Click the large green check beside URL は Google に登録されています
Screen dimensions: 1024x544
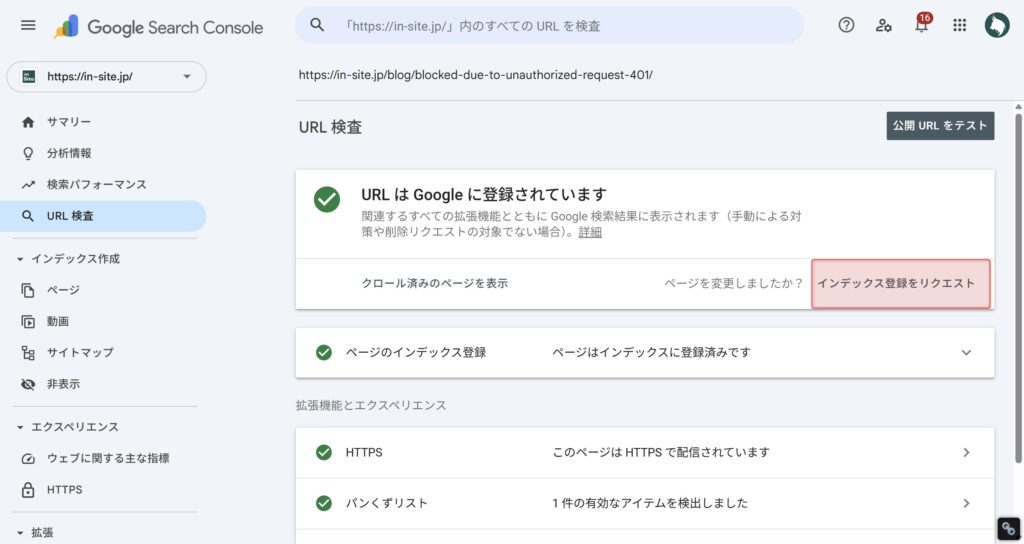pos(327,200)
